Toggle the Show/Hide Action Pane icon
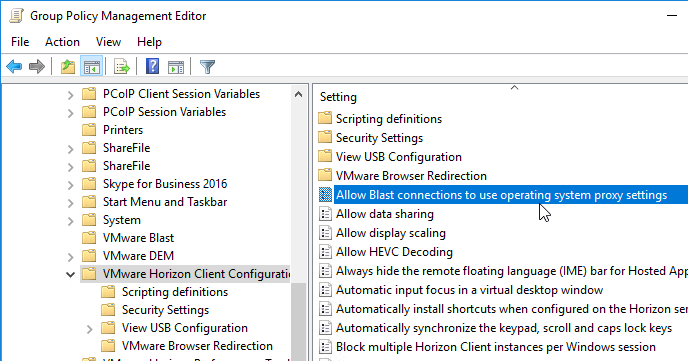The width and height of the screenshot is (688, 361). 176,67
